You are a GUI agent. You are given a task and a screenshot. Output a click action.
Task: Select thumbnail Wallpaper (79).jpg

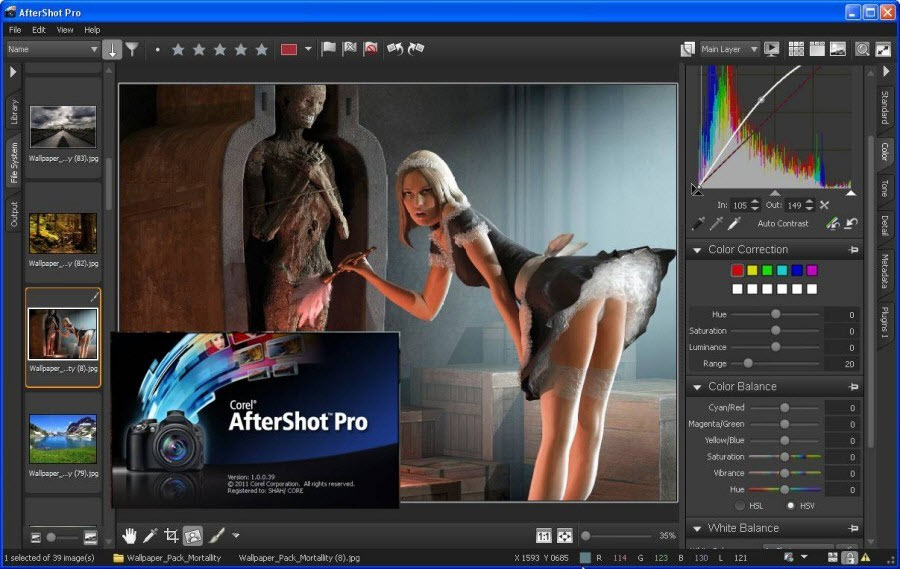click(x=62, y=441)
